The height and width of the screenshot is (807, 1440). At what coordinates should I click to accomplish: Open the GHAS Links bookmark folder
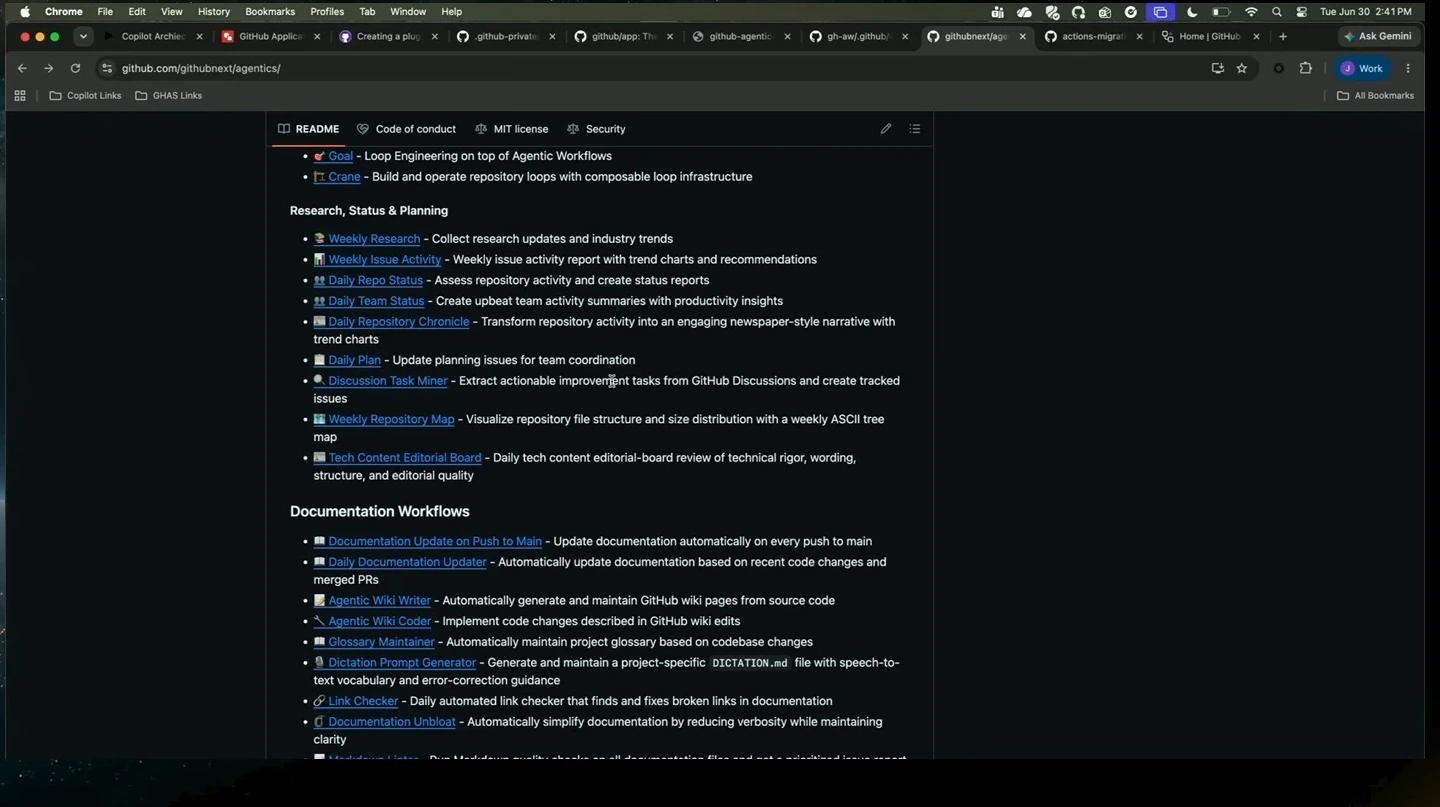(x=169, y=96)
